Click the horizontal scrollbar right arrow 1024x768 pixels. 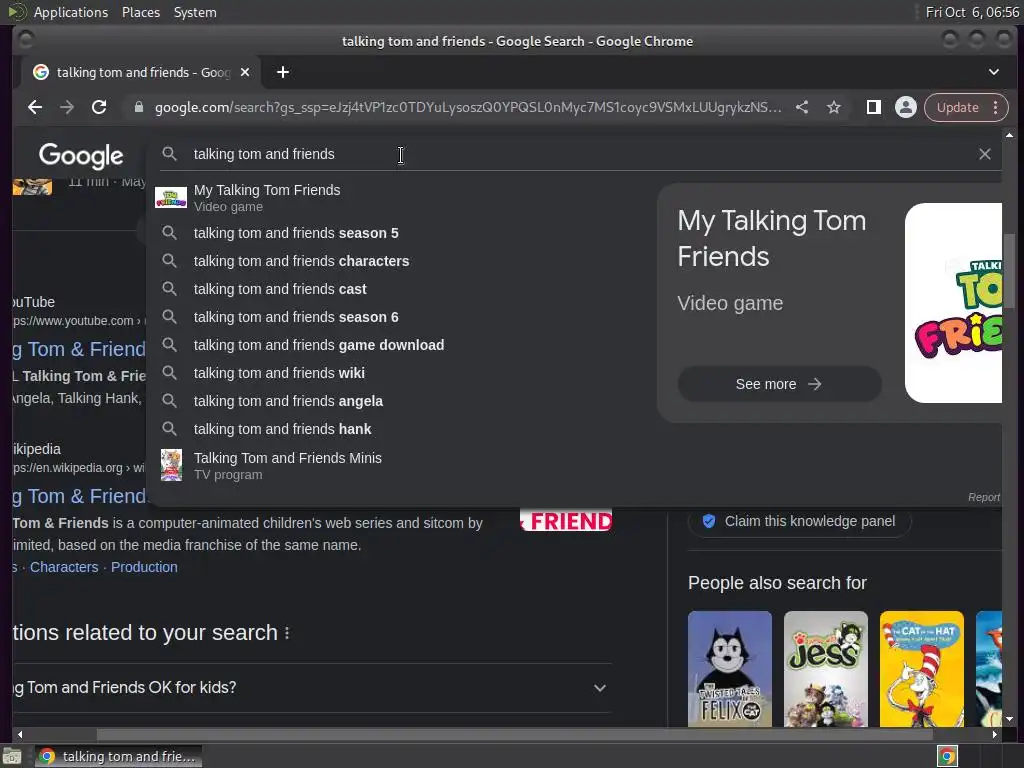pos(995,735)
